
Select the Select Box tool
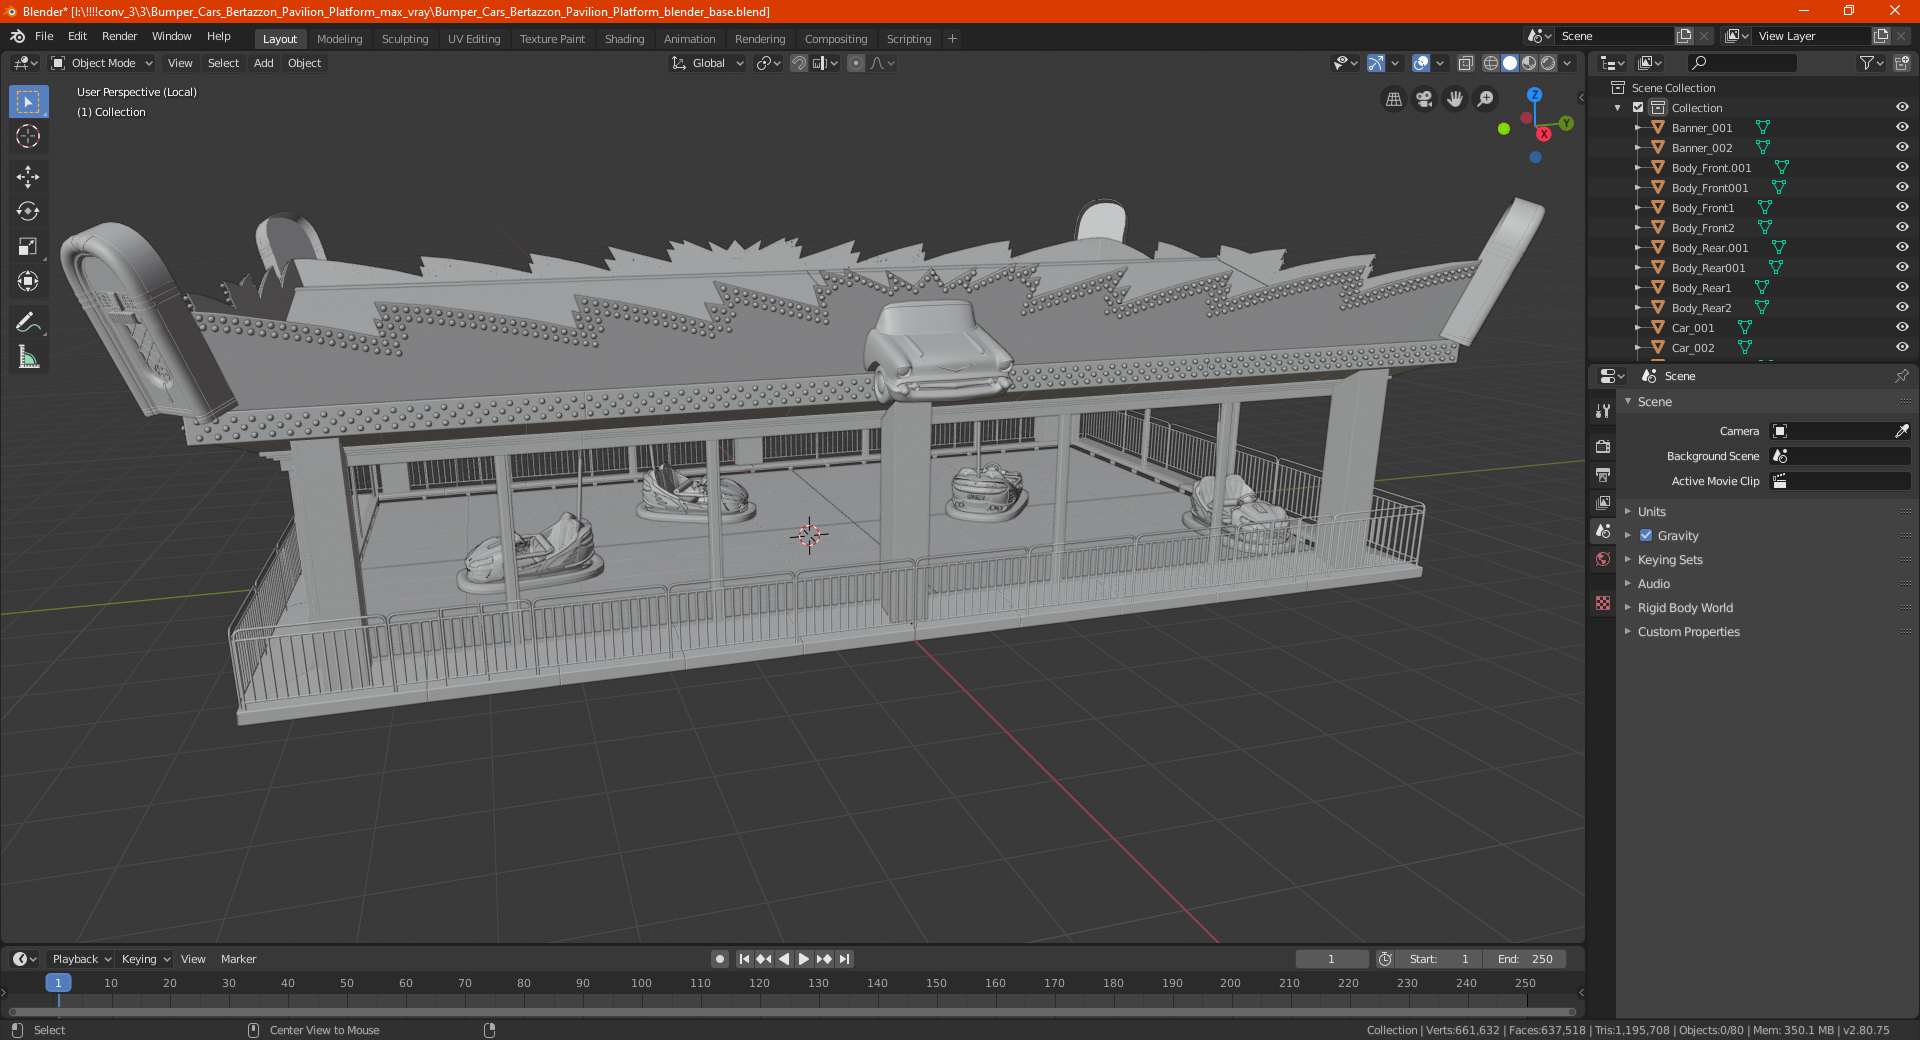[x=28, y=102]
